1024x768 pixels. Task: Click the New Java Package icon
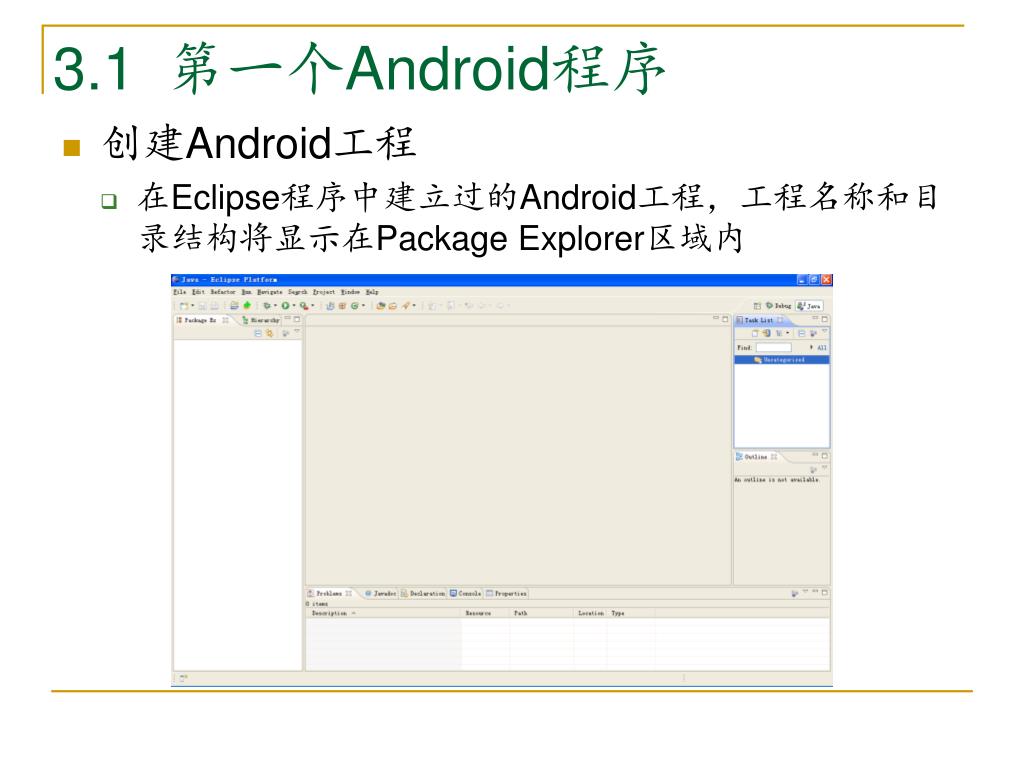[342, 306]
